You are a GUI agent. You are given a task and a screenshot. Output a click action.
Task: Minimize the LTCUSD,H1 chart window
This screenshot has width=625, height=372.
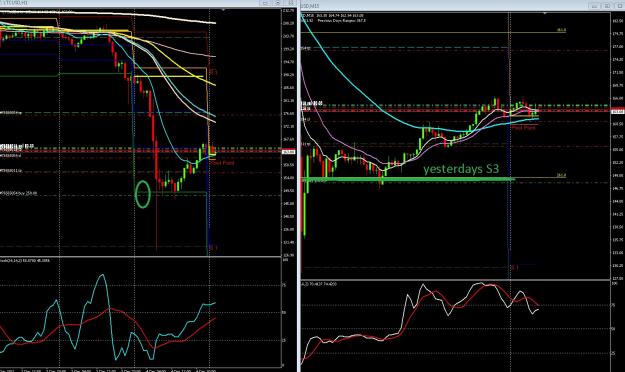pyautogui.click(x=265, y=3)
